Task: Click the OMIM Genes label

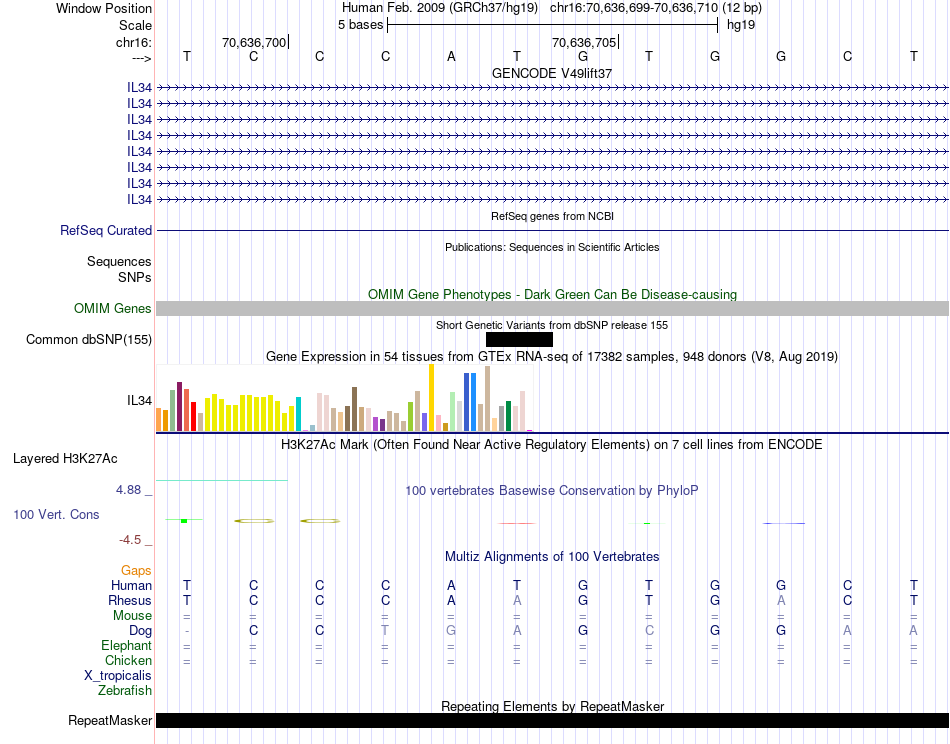Action: coord(112,308)
